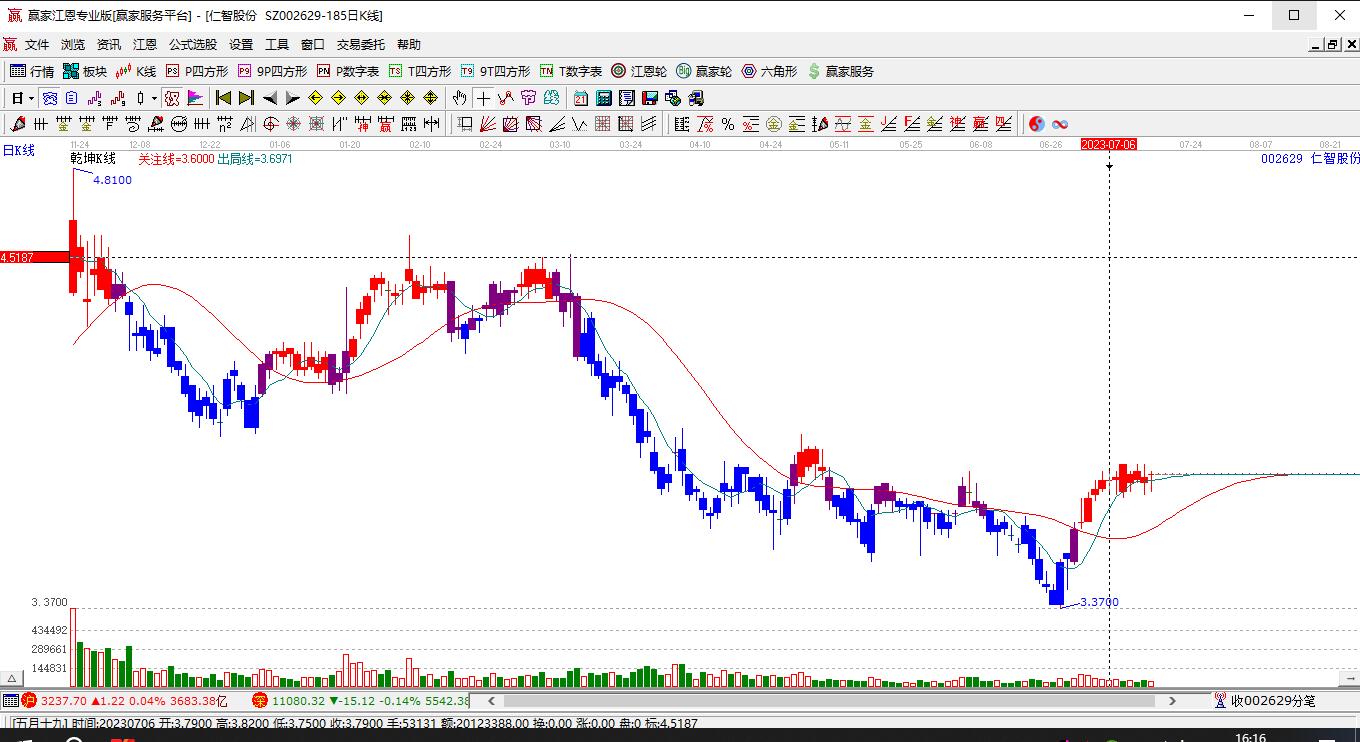The image size is (1360, 742).
Task: Select the hand pan tool
Action: pyautogui.click(x=459, y=98)
